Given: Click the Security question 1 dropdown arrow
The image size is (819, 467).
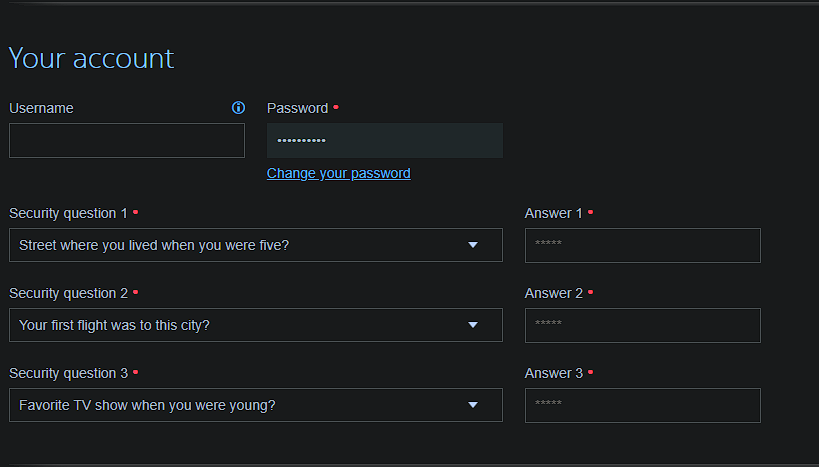Looking at the screenshot, I should coord(473,245).
